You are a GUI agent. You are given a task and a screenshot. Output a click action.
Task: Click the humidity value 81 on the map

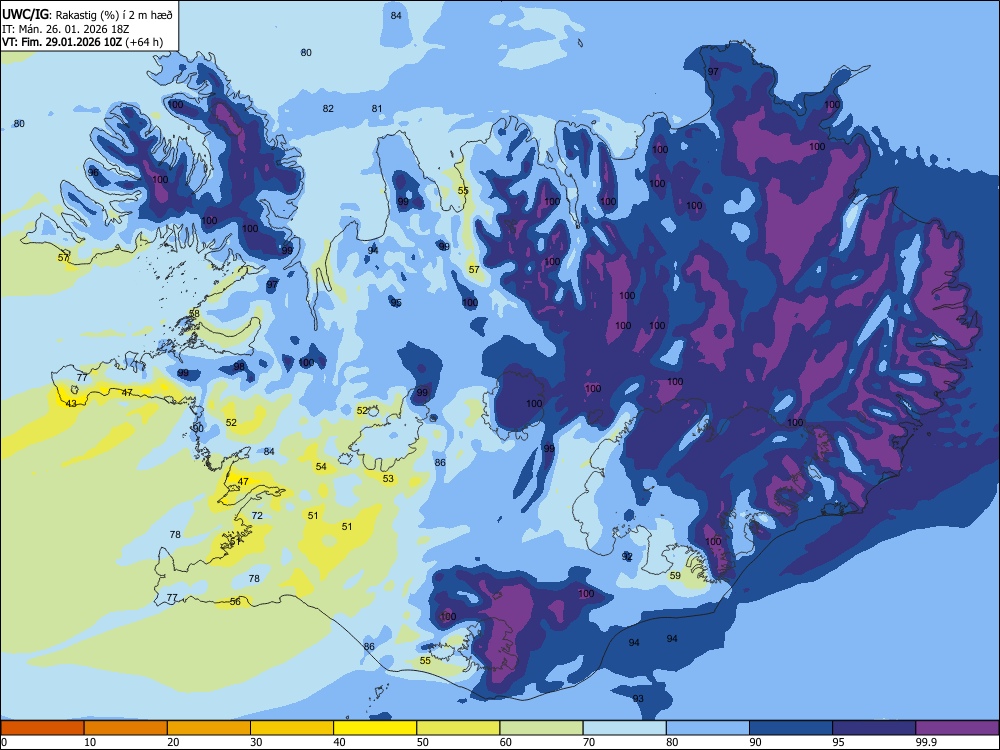tap(377, 108)
